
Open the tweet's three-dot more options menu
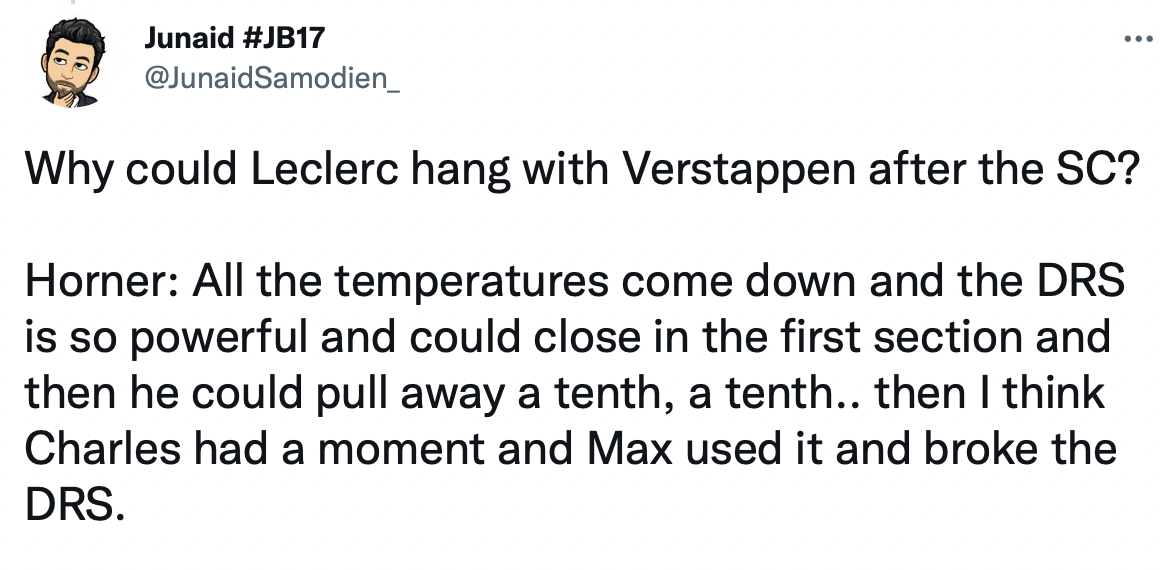point(1132,42)
